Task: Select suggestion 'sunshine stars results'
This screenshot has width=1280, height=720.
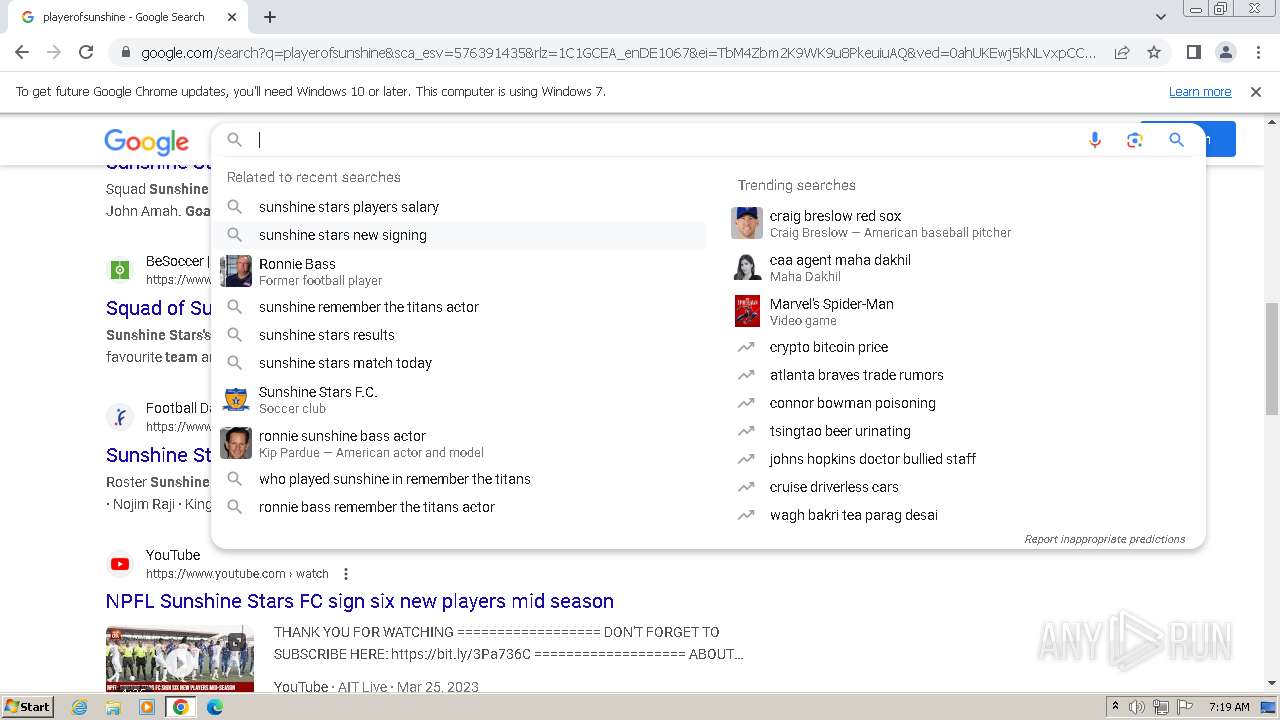Action: coord(459,335)
